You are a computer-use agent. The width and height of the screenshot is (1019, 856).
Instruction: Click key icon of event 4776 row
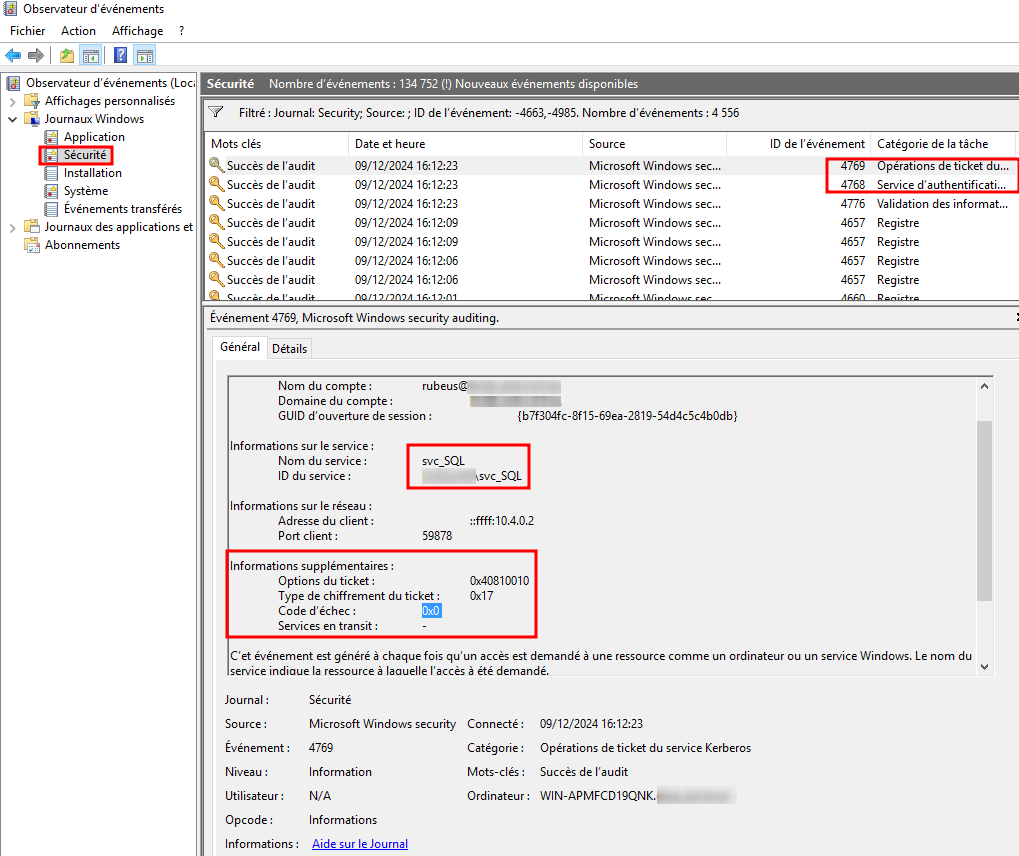[x=216, y=203]
